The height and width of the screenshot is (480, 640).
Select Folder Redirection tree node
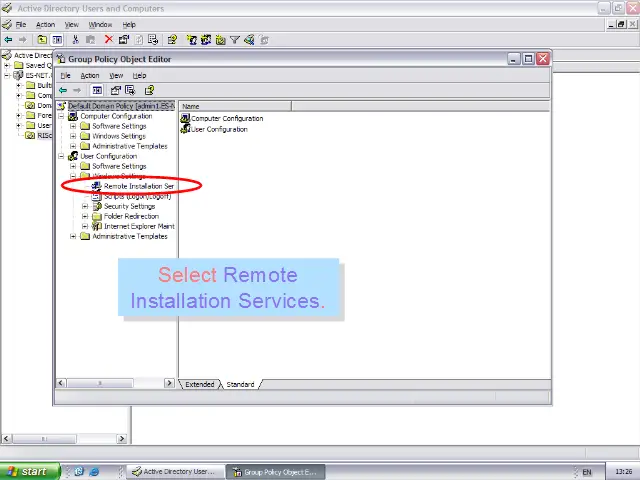[131, 216]
